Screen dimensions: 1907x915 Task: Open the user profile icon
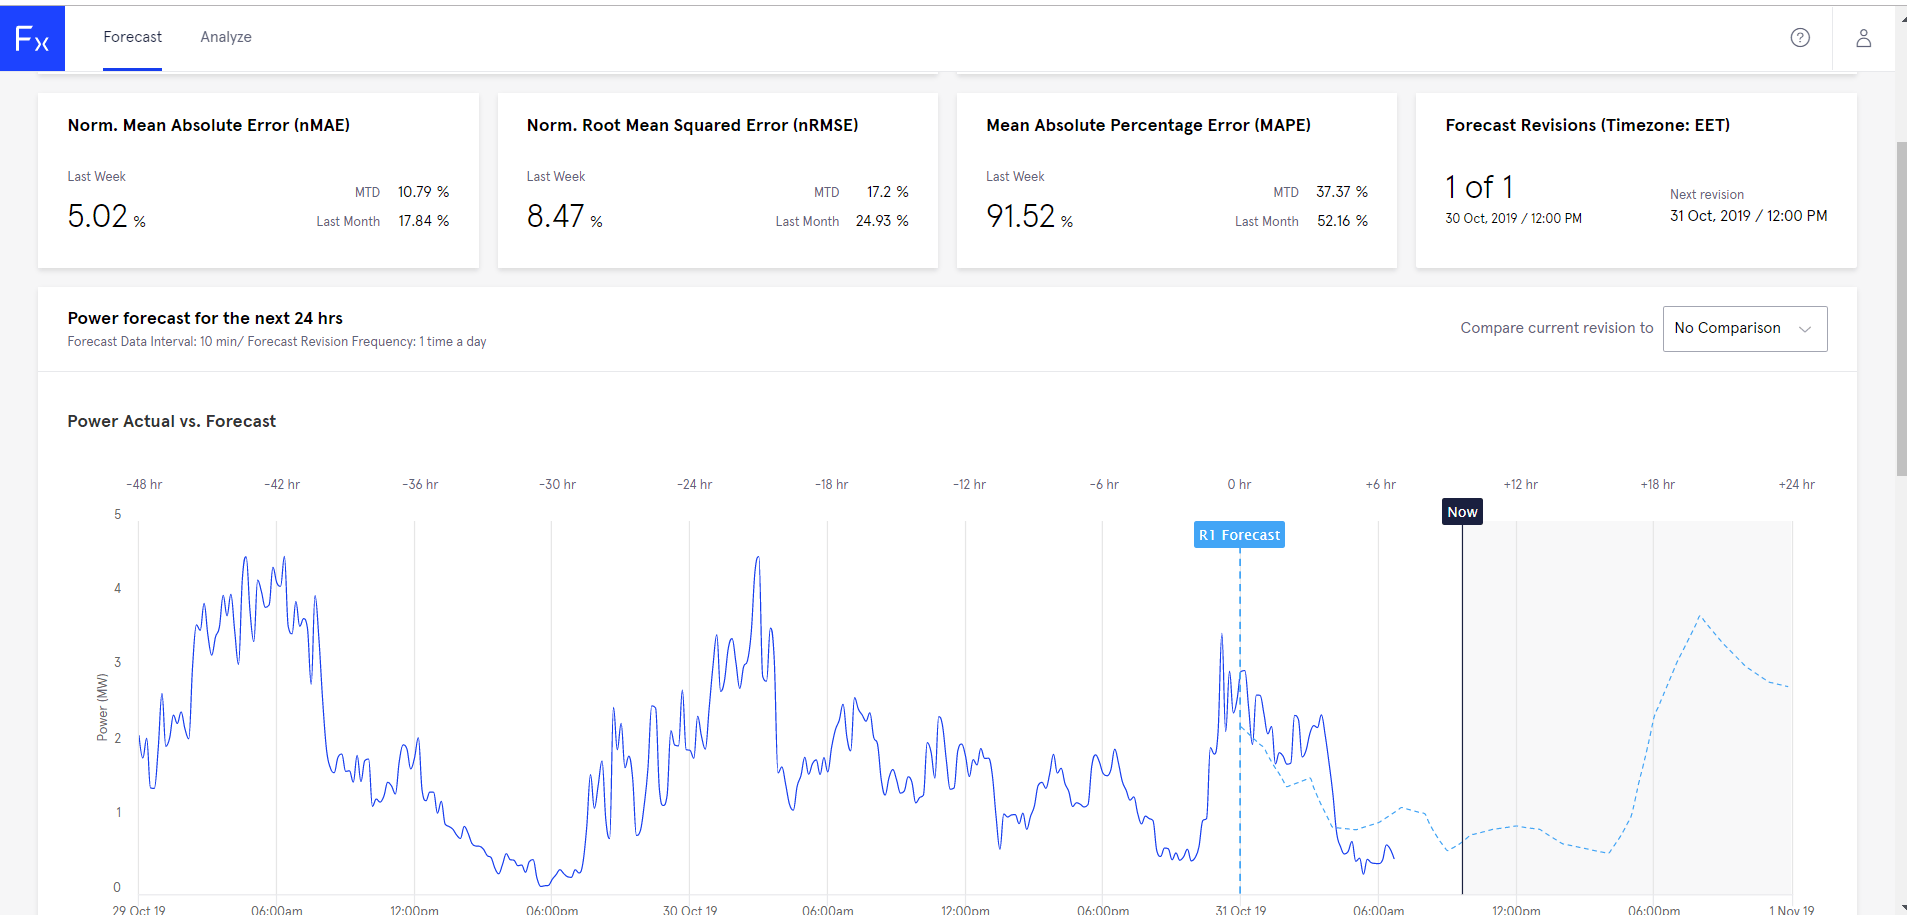coord(1864,38)
